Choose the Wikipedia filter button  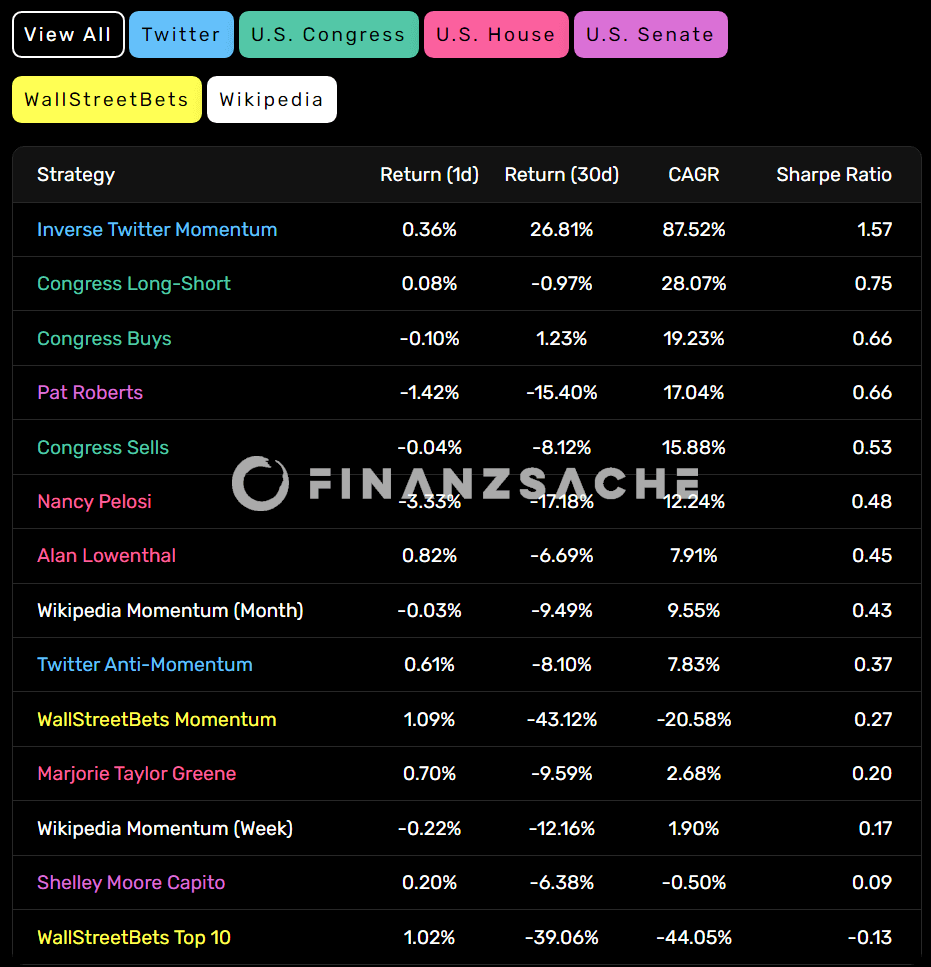272,99
